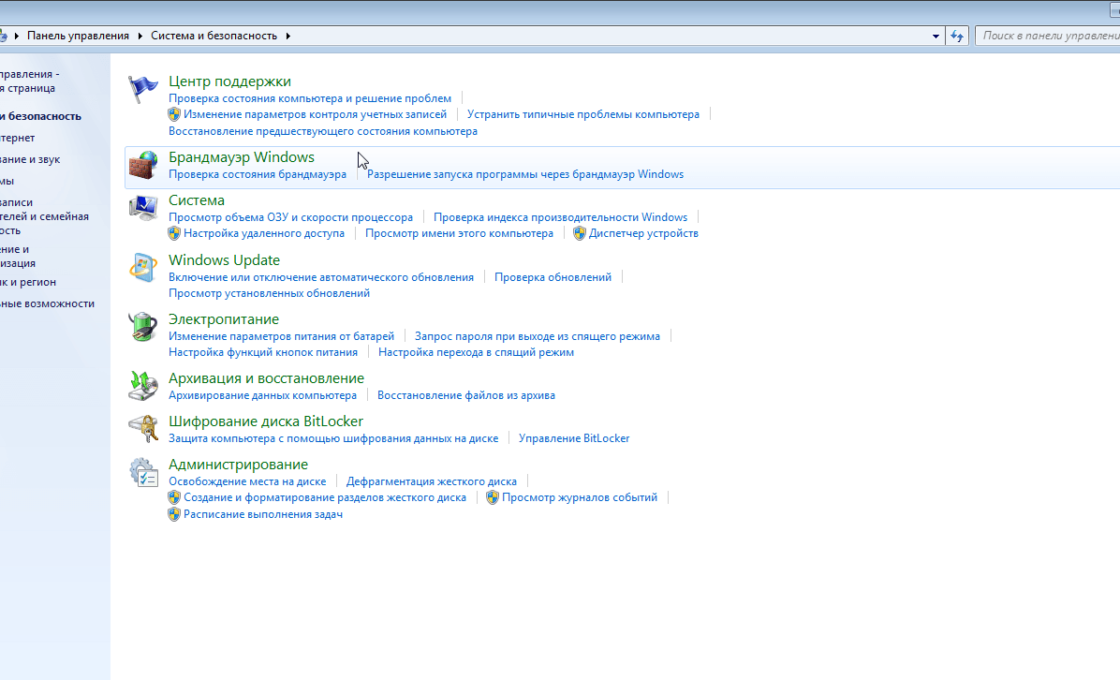Open the Диспетчер устройств link
Viewport: 1120px width, 680px height.
click(643, 233)
